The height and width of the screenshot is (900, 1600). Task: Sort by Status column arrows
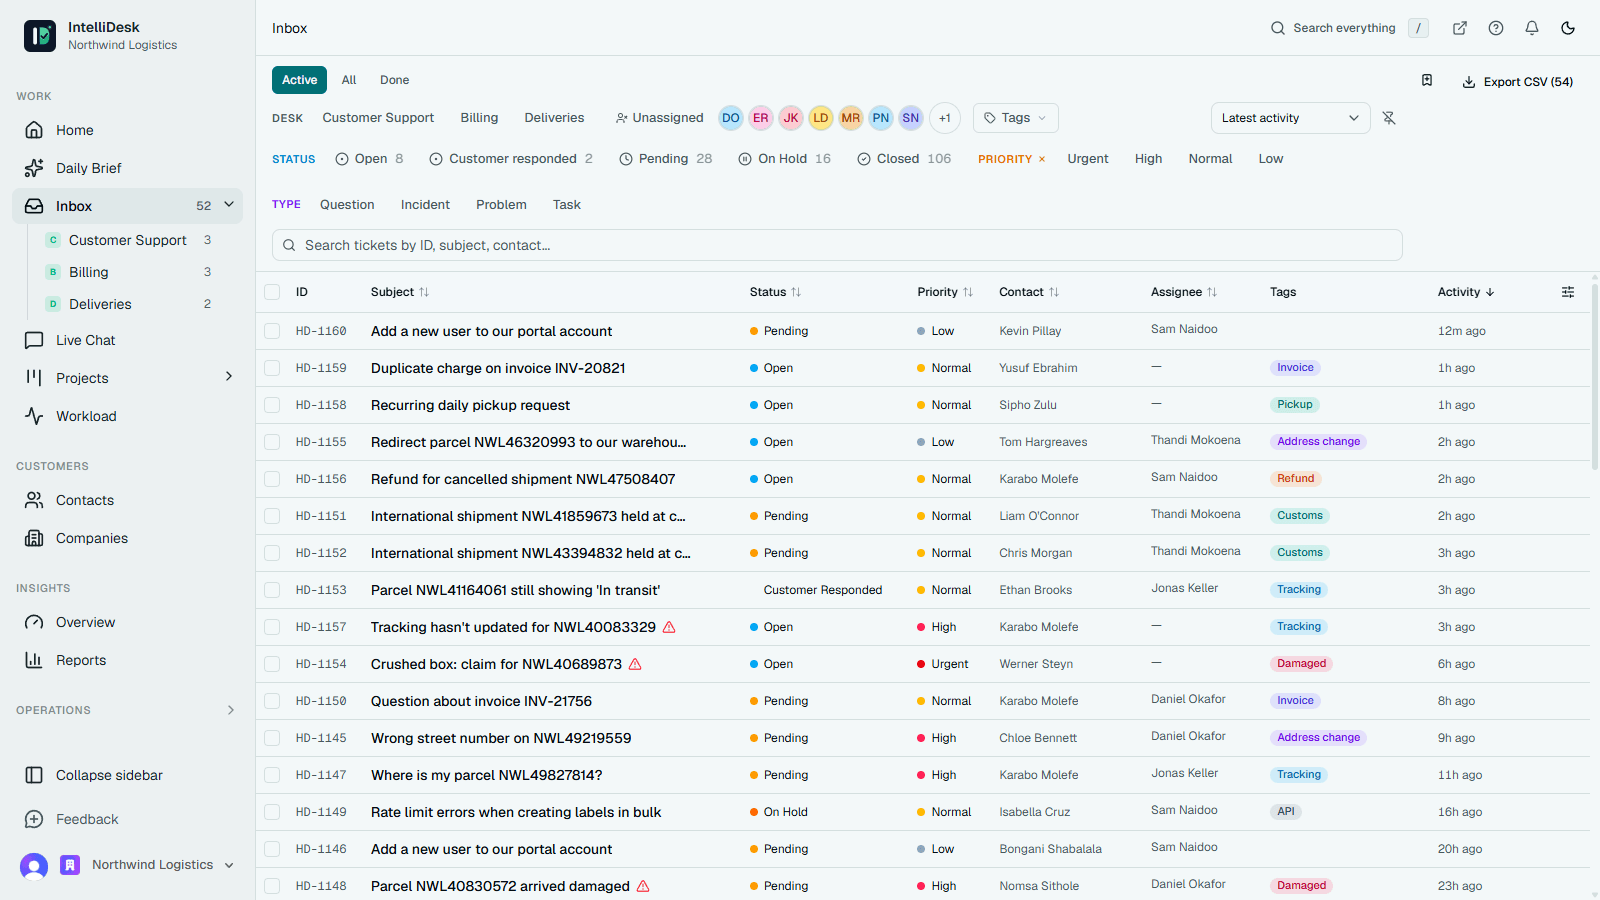click(796, 292)
